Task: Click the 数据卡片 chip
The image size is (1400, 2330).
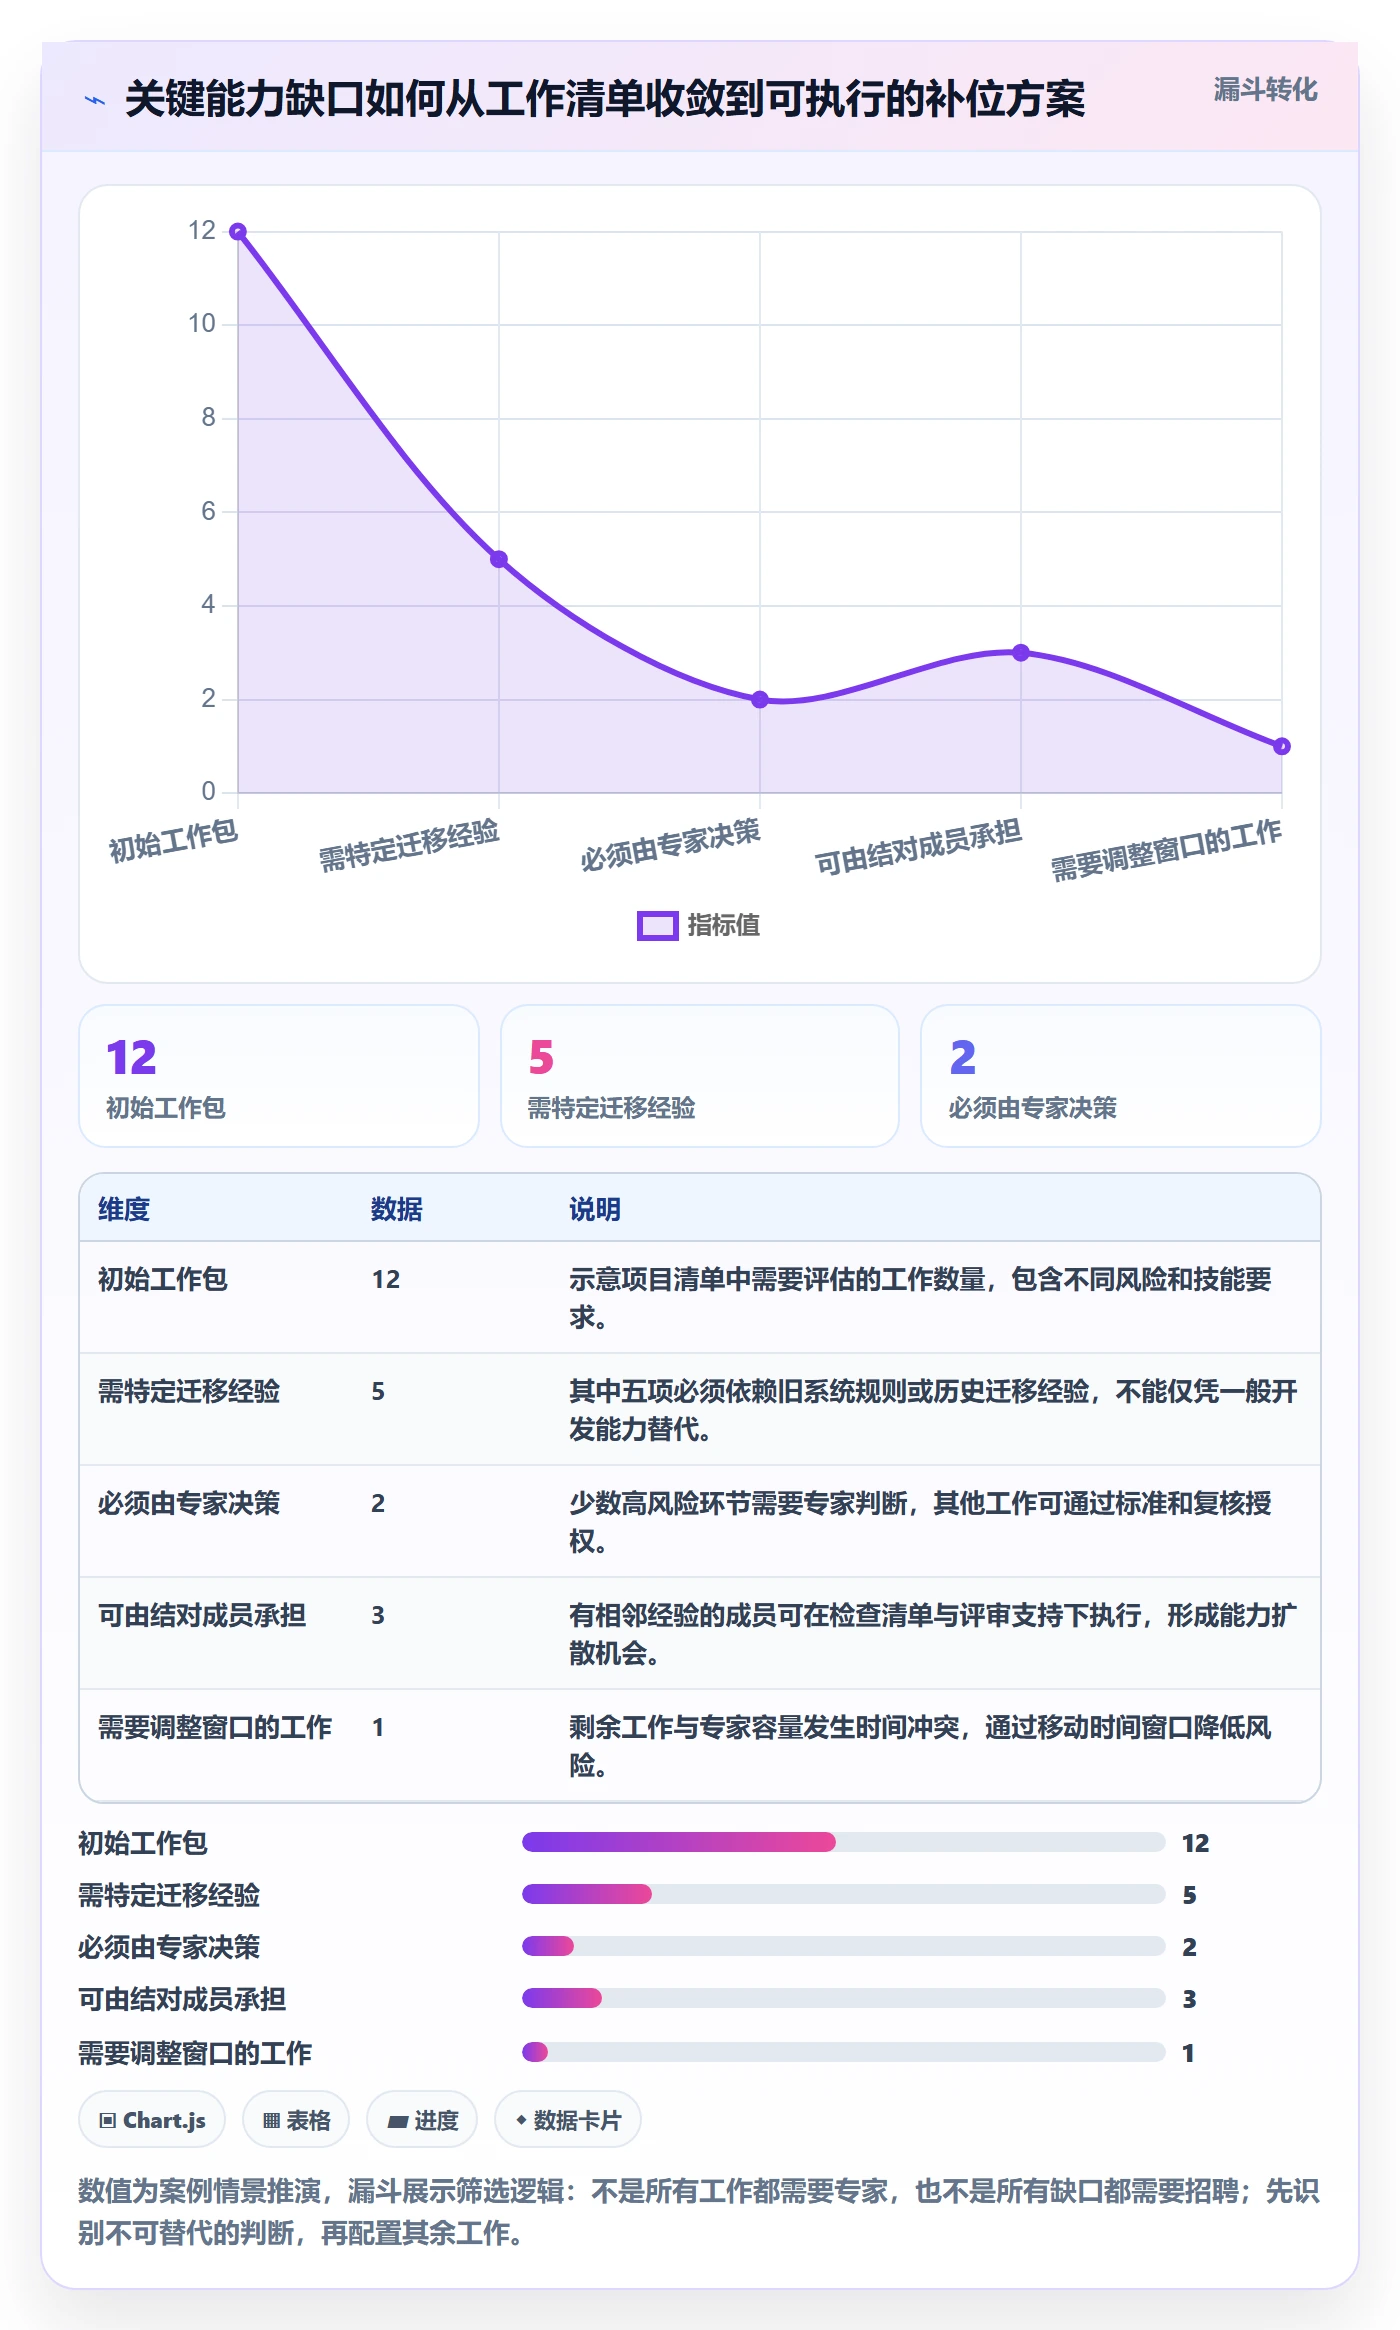Action: click(568, 2119)
